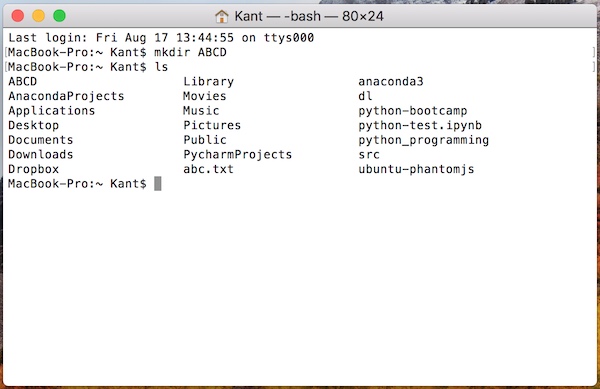Click the home folder icon in title bar
The width and height of the screenshot is (600, 389).
[222, 16]
